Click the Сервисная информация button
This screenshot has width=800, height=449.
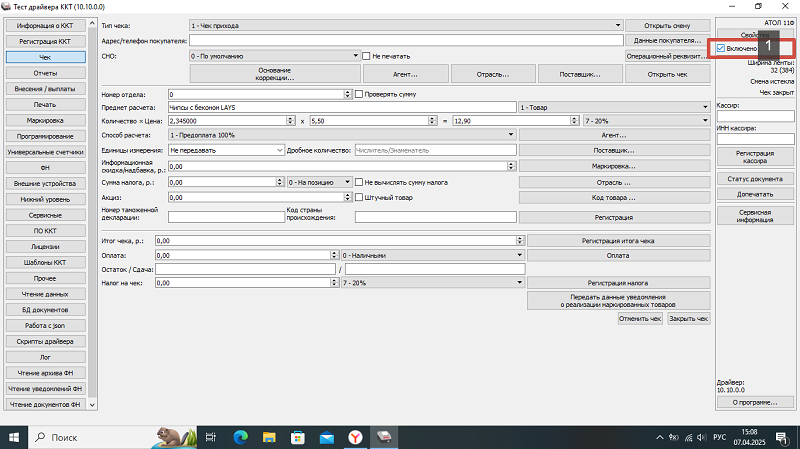pyautogui.click(x=755, y=216)
